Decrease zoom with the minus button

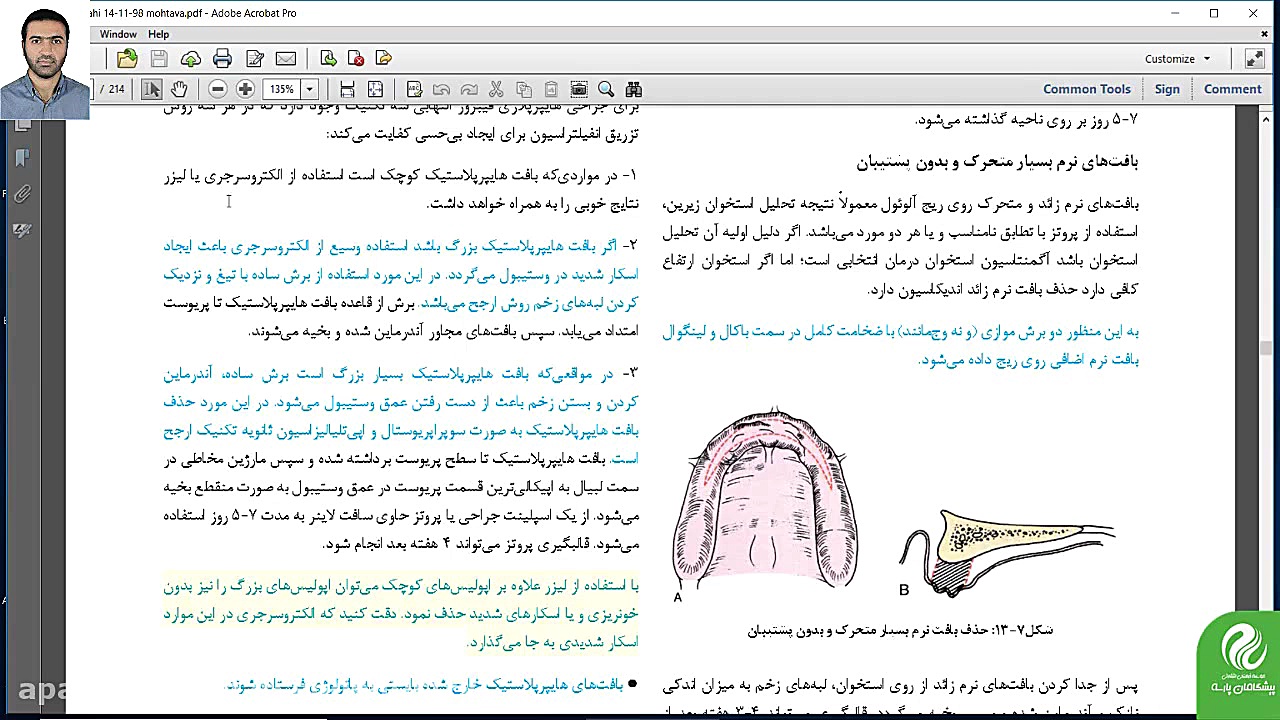[x=217, y=89]
